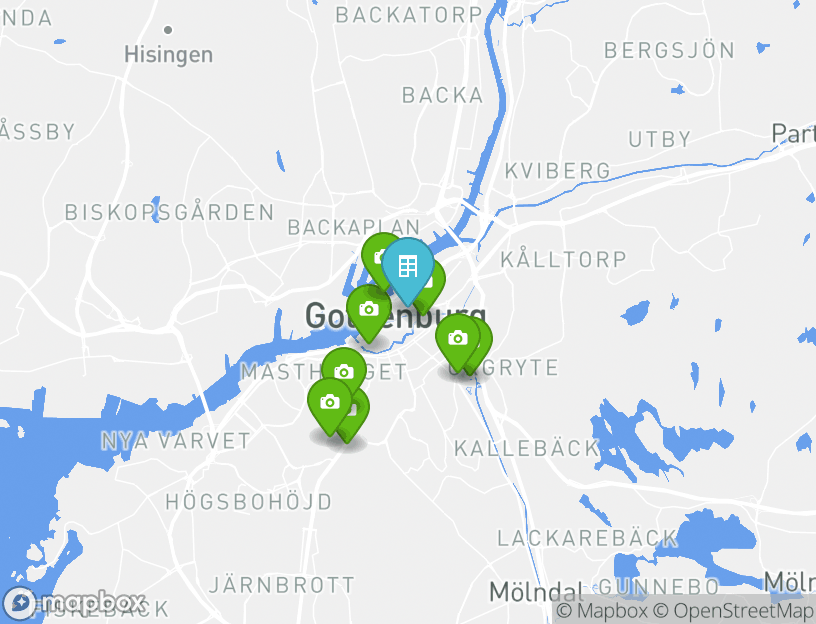This screenshot has height=624, width=816.
Task: Click the green camera pin over Gothenburg label
Action: tap(369, 311)
